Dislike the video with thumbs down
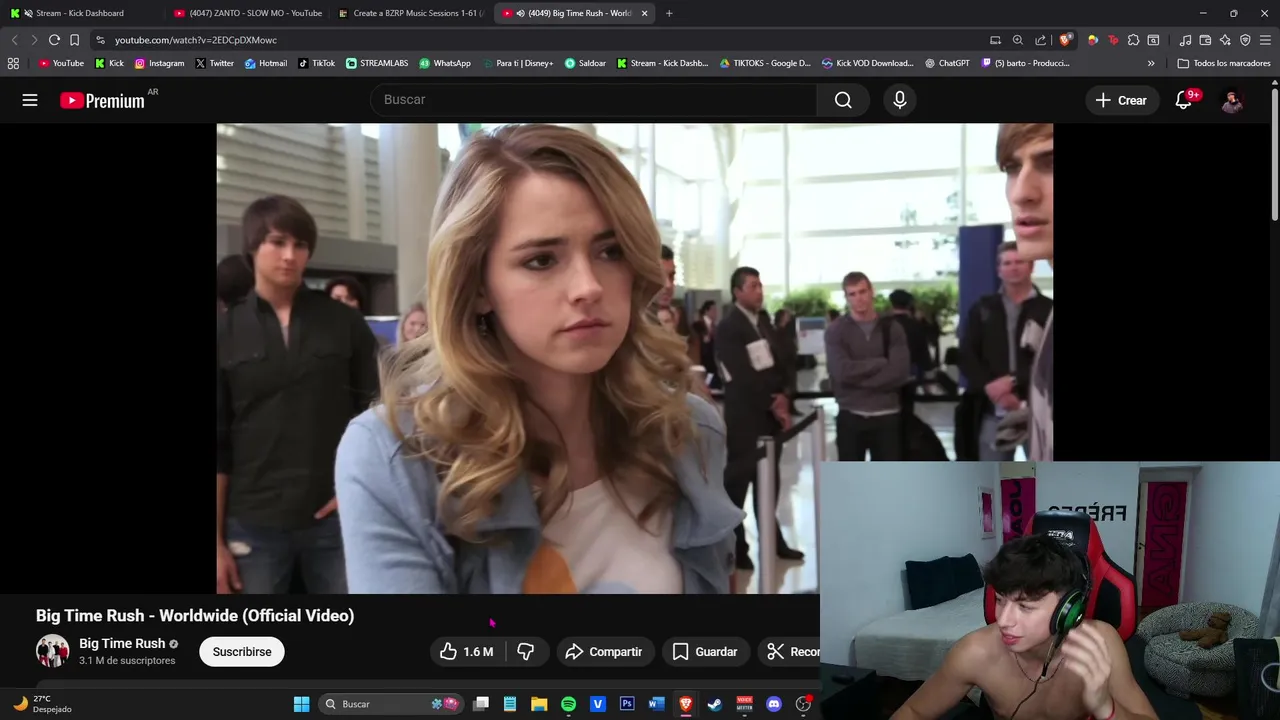 [526, 652]
